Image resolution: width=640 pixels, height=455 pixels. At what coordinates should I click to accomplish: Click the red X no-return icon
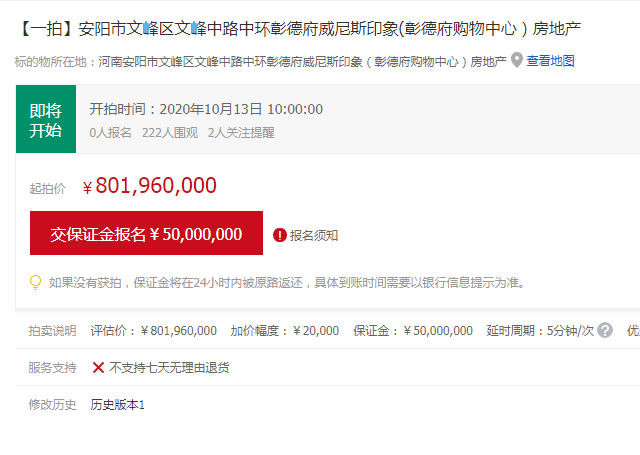click(x=98, y=367)
